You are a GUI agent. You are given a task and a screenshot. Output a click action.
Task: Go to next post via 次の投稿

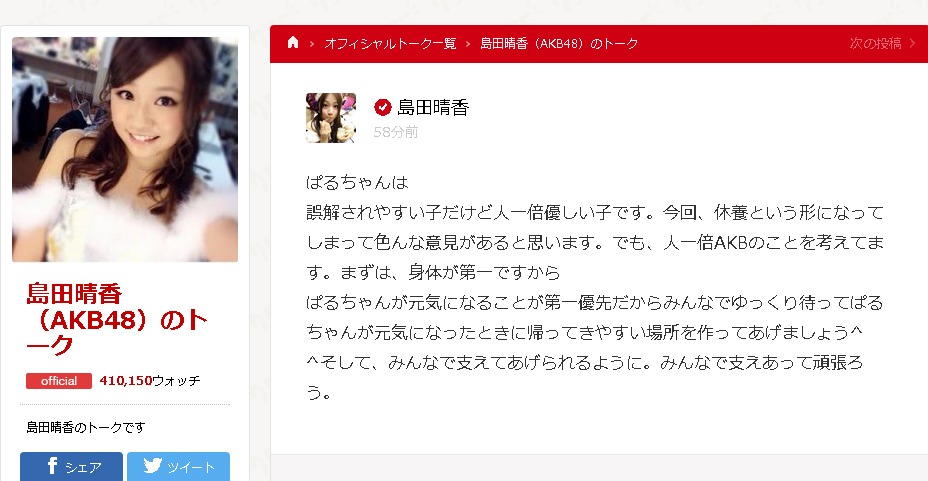click(x=875, y=43)
